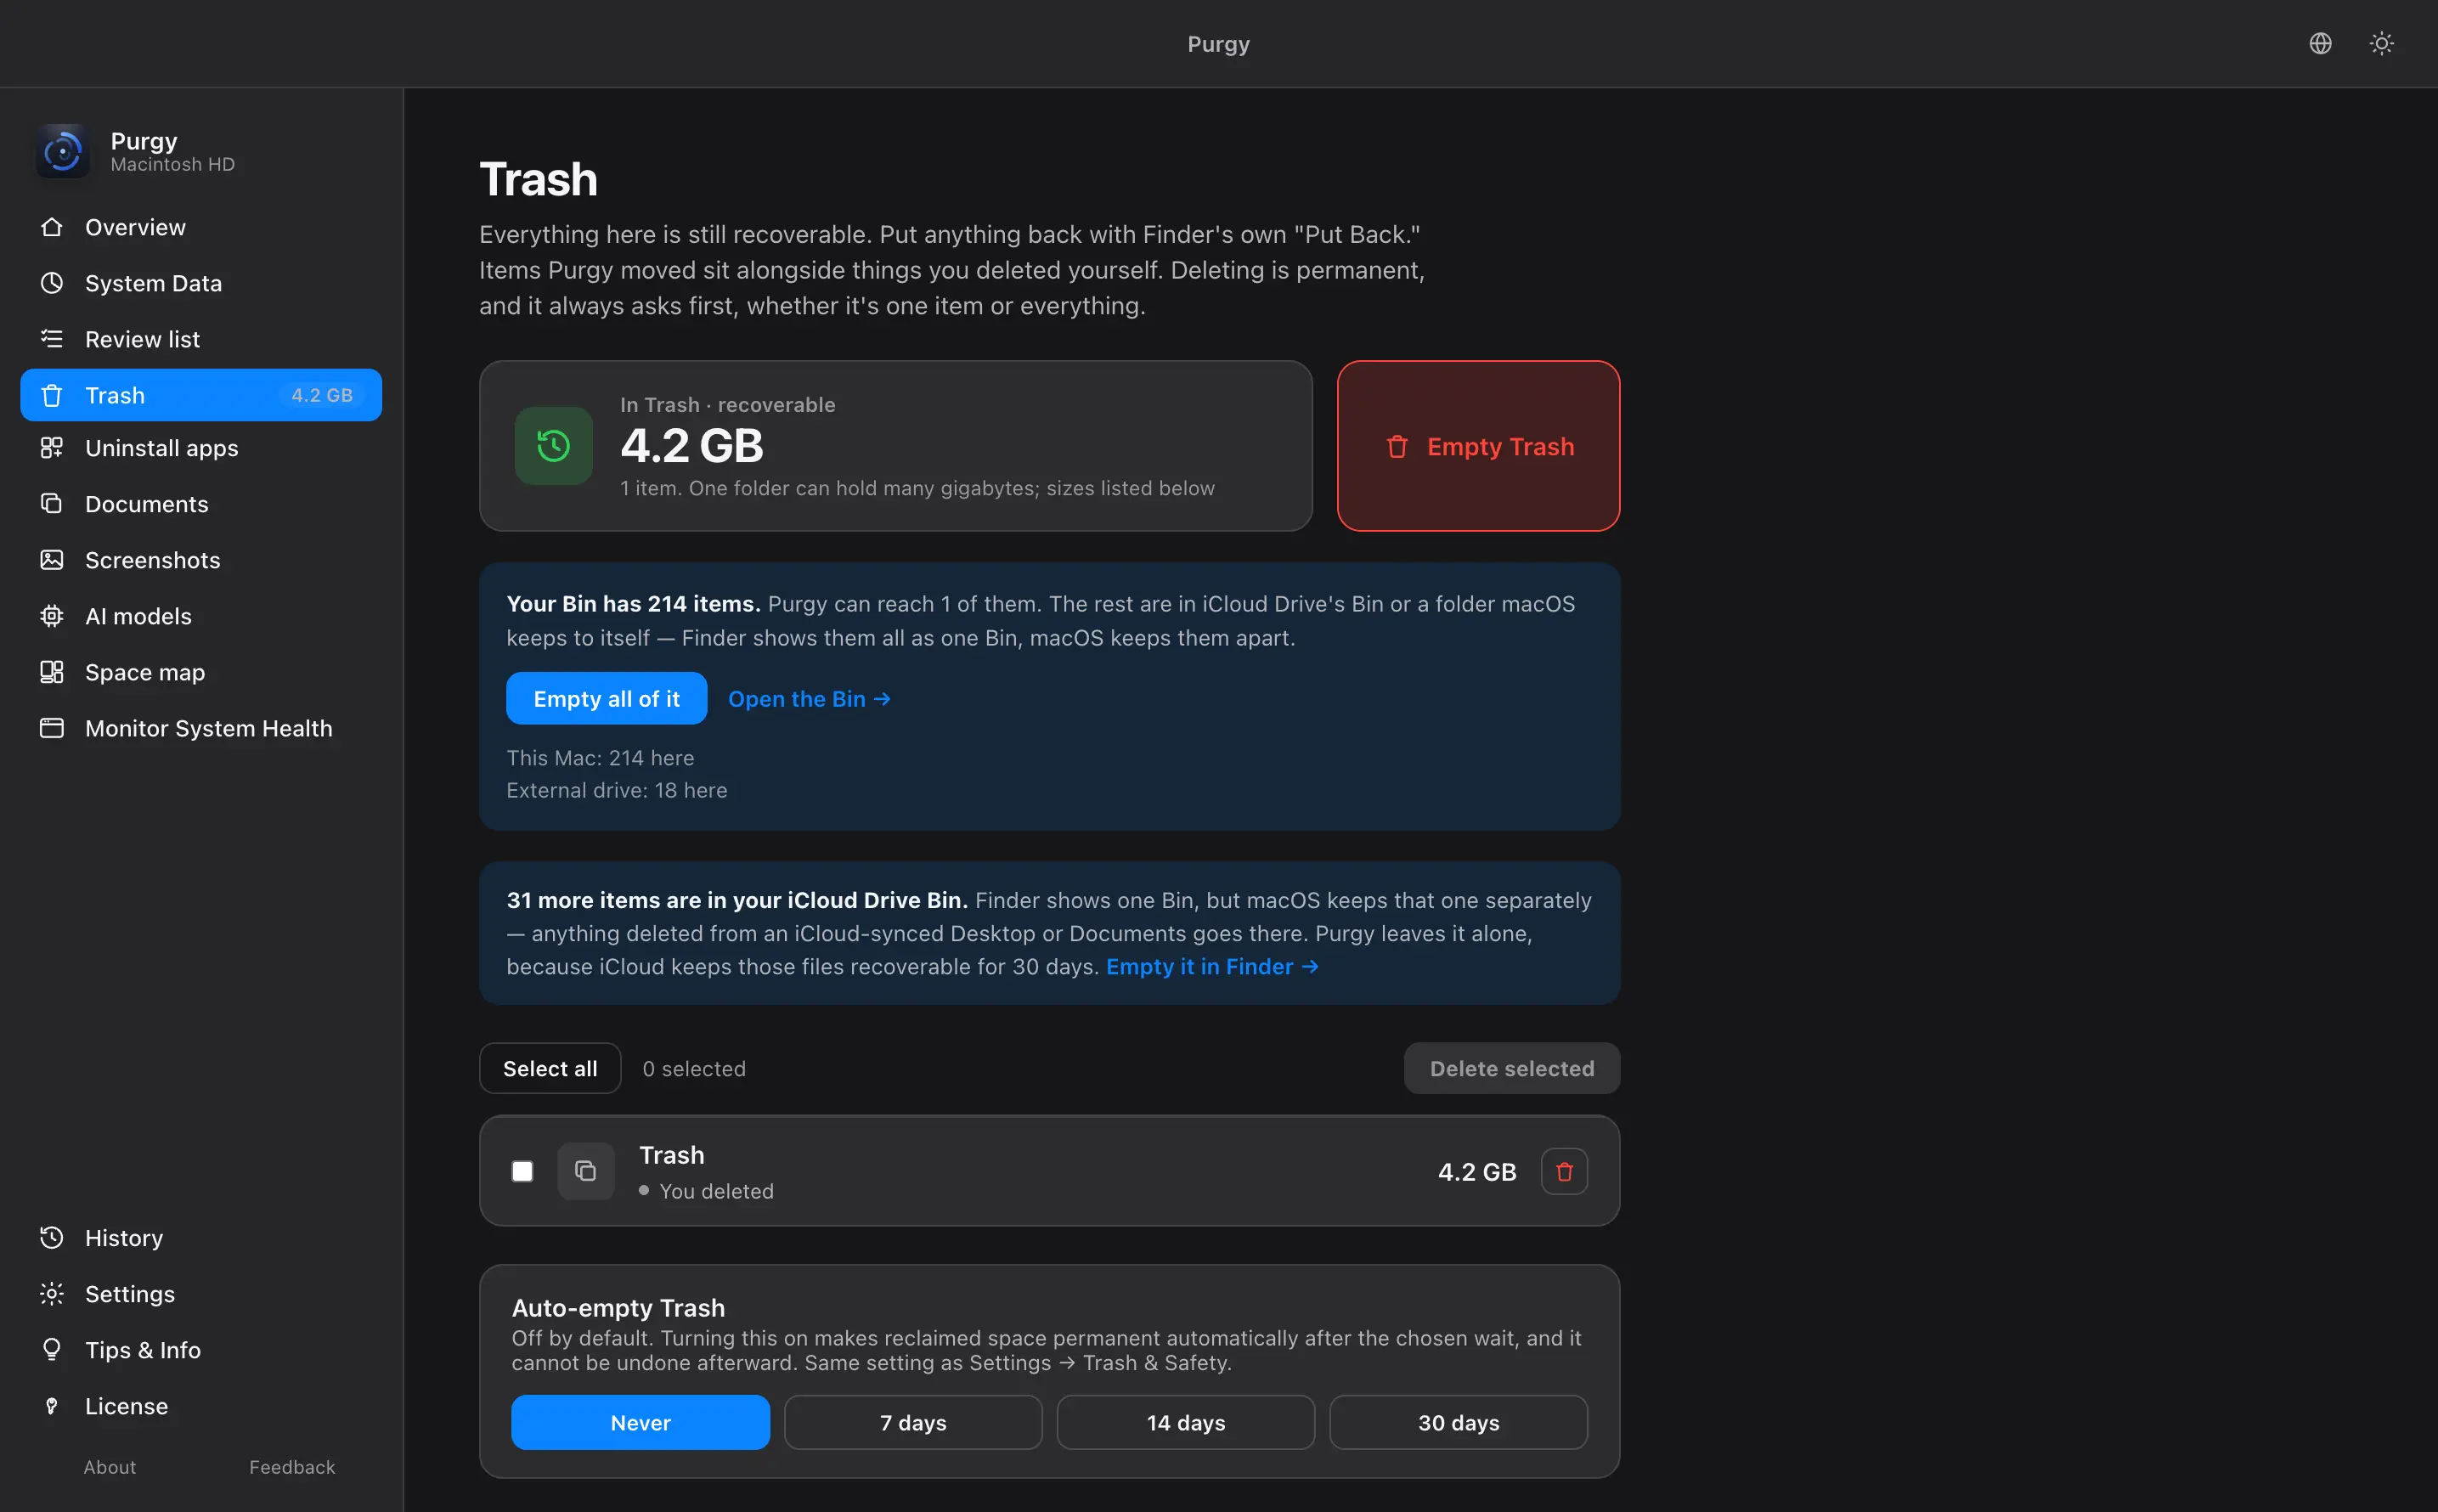Select Never for Auto-empty Trash
The height and width of the screenshot is (1512, 2438).
pos(640,1422)
